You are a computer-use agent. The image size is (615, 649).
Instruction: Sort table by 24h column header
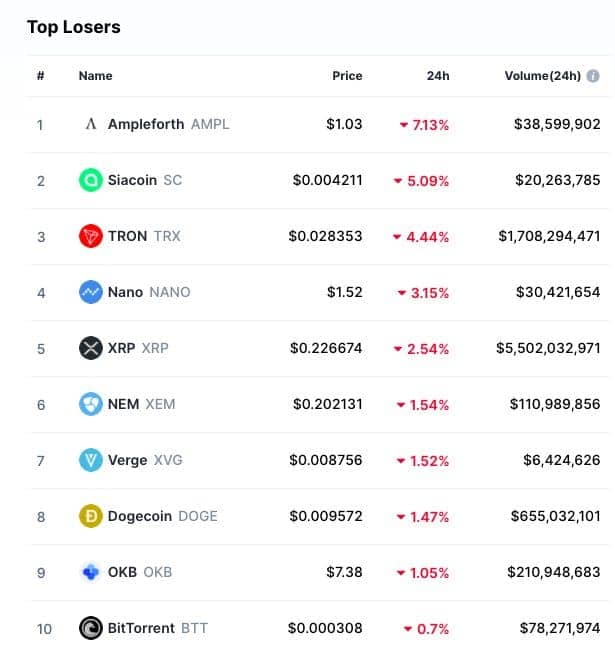438,76
